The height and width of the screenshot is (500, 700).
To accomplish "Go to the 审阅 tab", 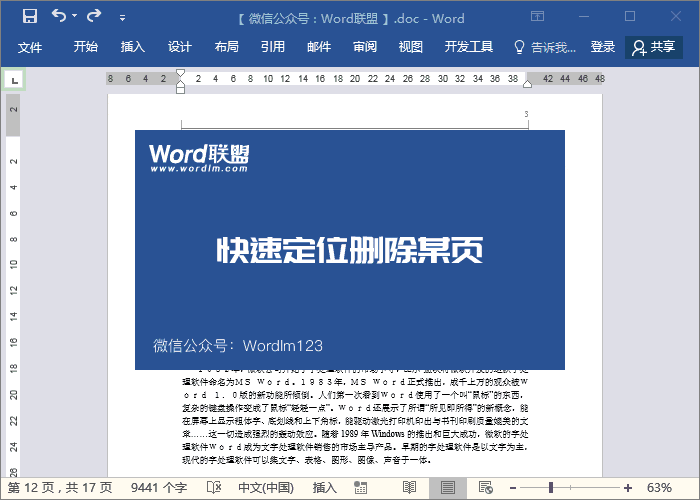I will click(365, 47).
